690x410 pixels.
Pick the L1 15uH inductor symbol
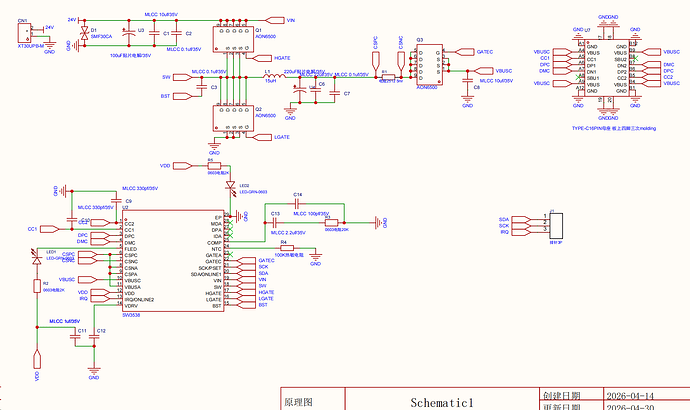pos(274,76)
